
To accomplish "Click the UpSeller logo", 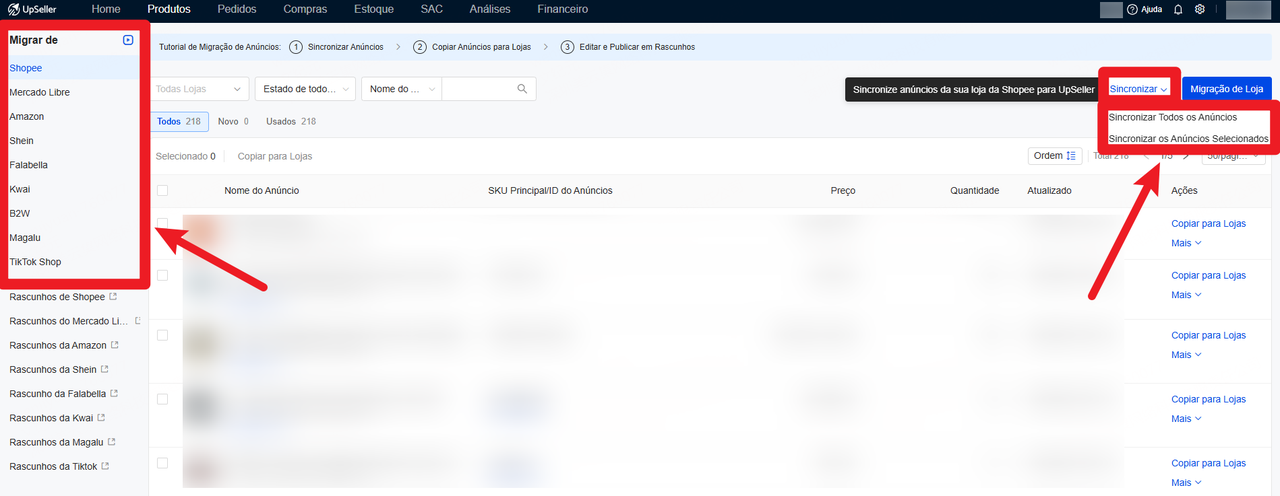I will (x=32, y=9).
